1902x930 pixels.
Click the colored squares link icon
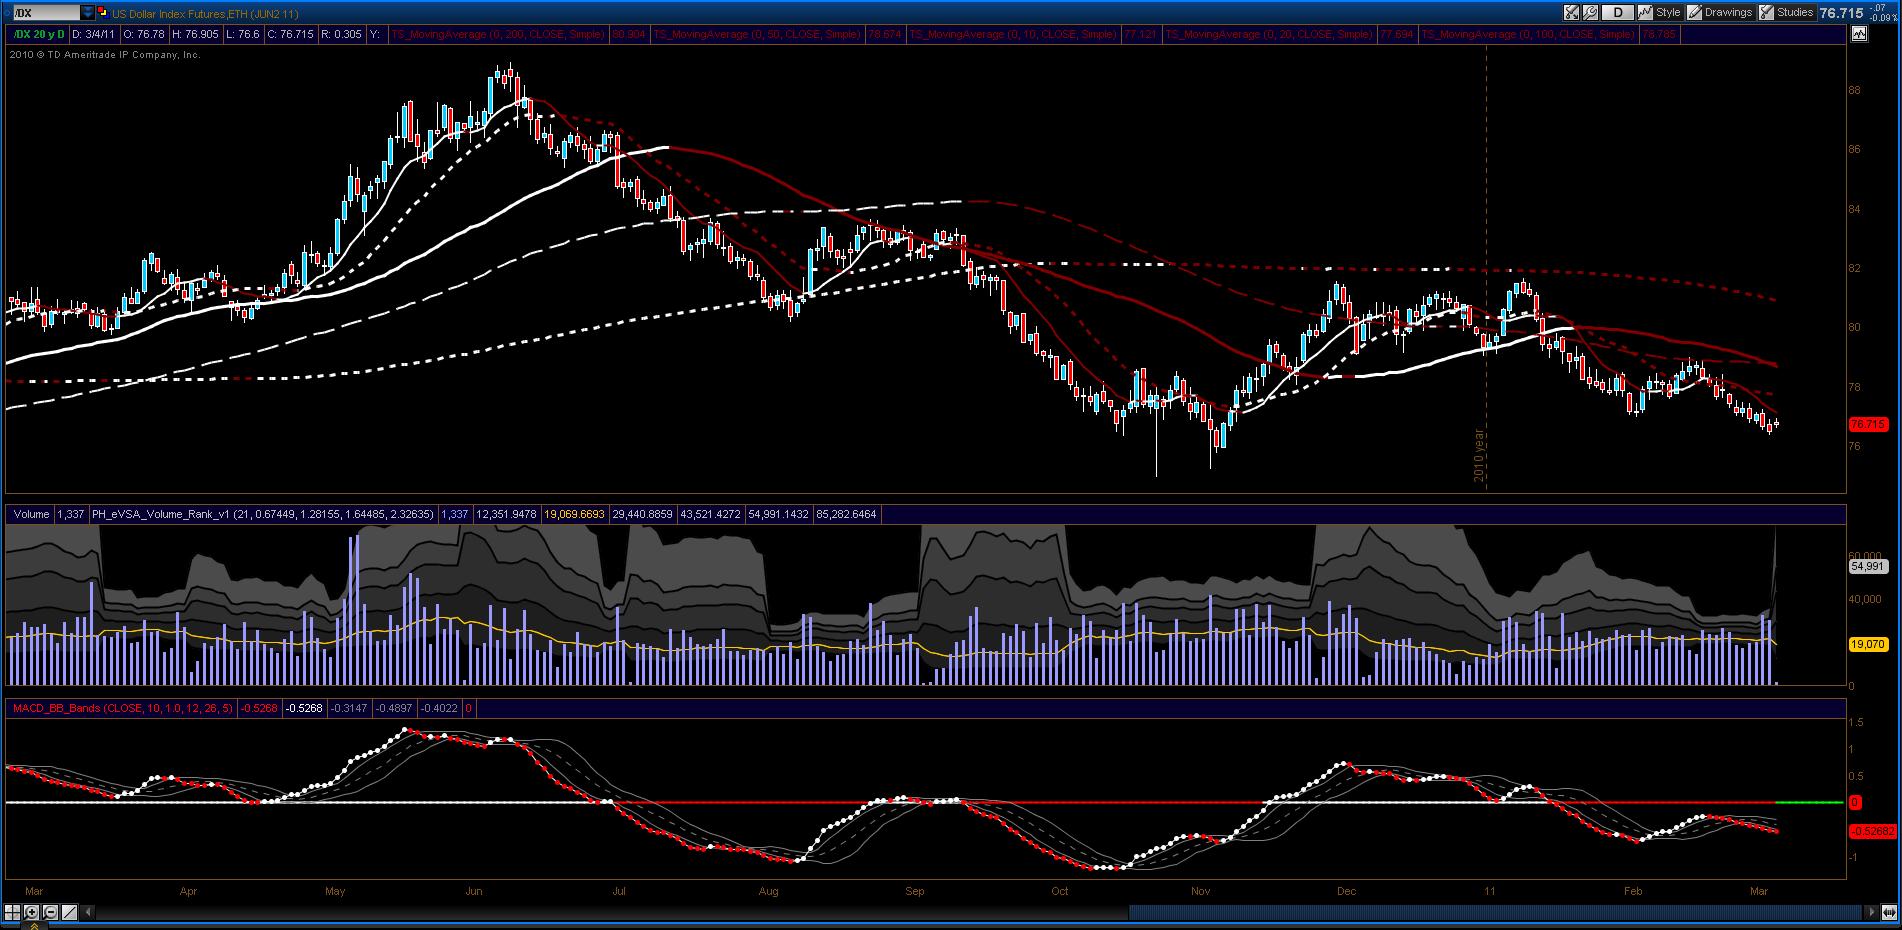tap(104, 13)
